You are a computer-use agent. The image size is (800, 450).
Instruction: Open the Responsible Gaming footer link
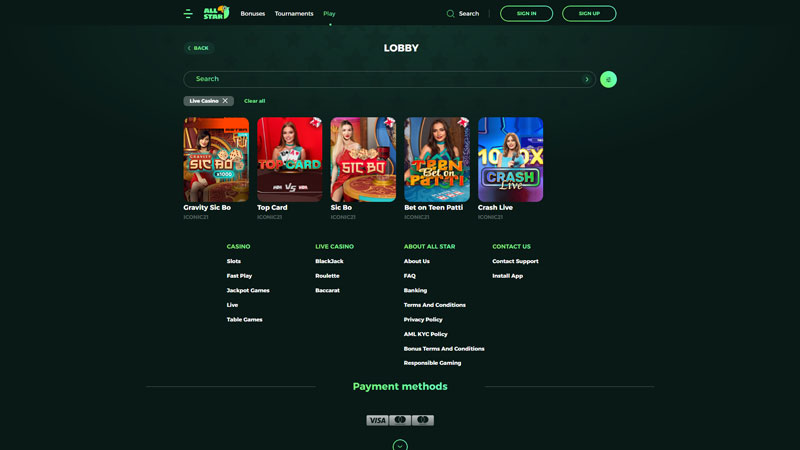(x=432, y=363)
